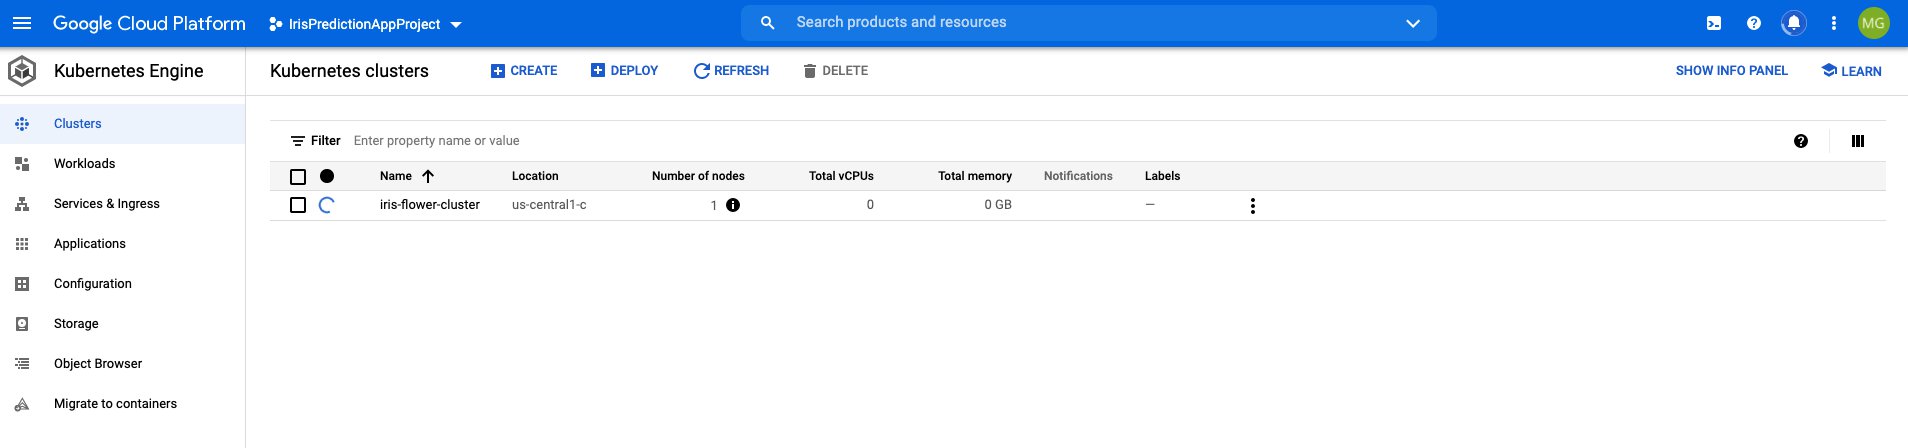Open the notifications bell

[1794, 23]
